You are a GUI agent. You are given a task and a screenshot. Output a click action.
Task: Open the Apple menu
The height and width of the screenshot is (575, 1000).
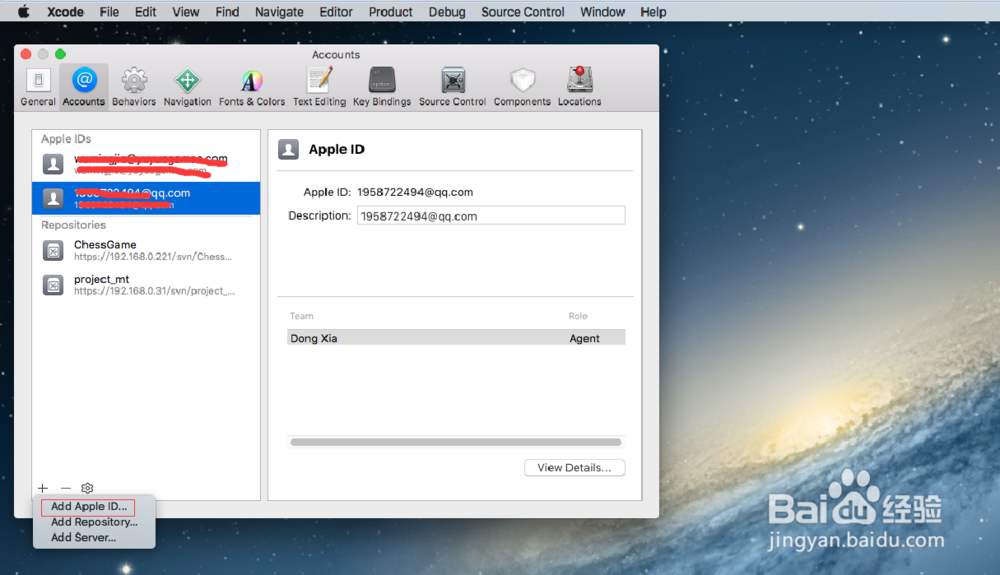point(24,11)
